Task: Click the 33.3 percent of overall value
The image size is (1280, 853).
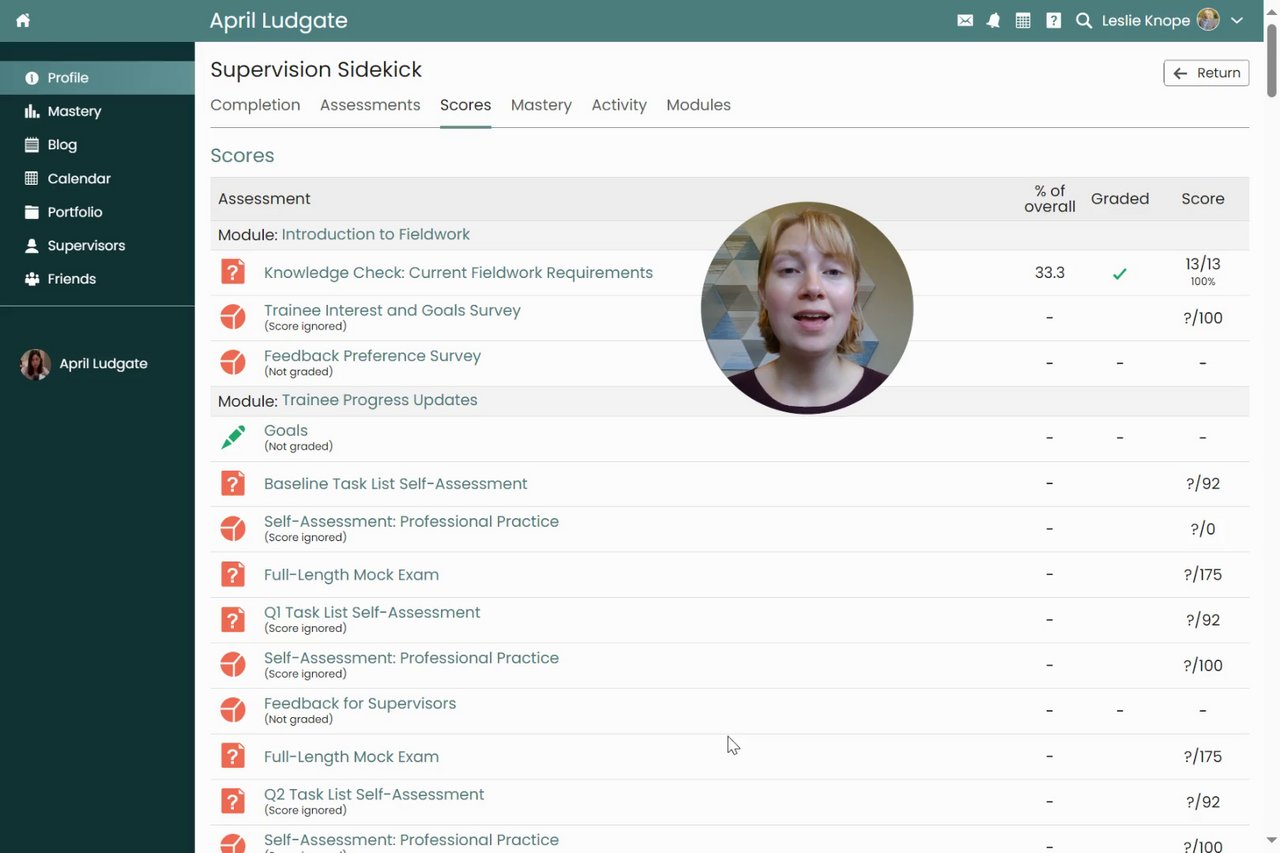Action: point(1050,273)
